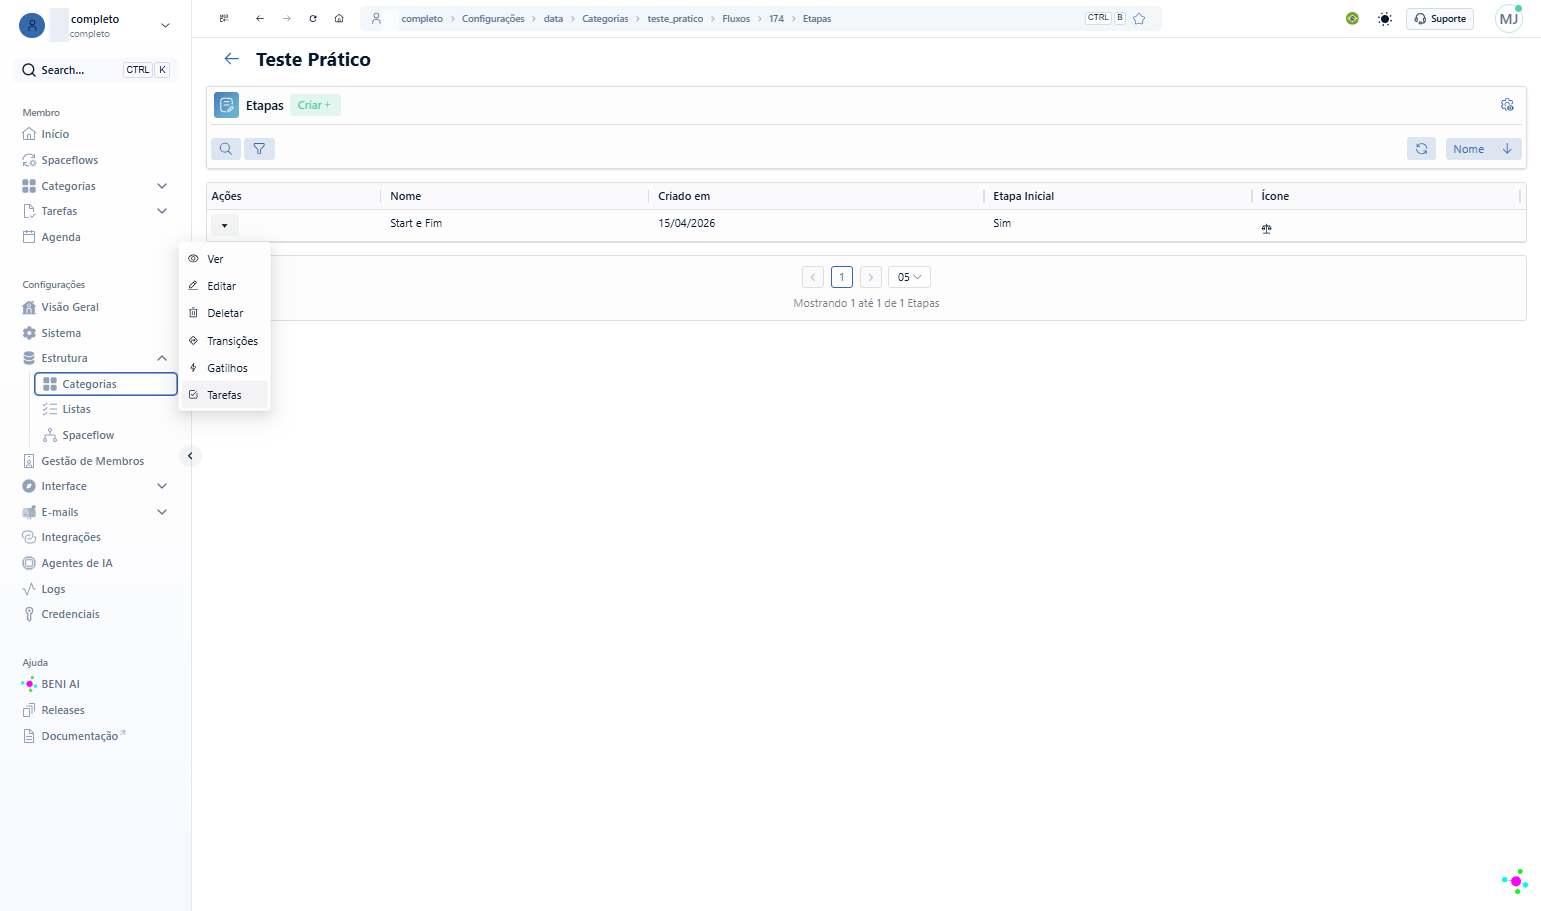Click the teste_pratico breadcrumb
The height and width of the screenshot is (911, 1541).
point(675,19)
